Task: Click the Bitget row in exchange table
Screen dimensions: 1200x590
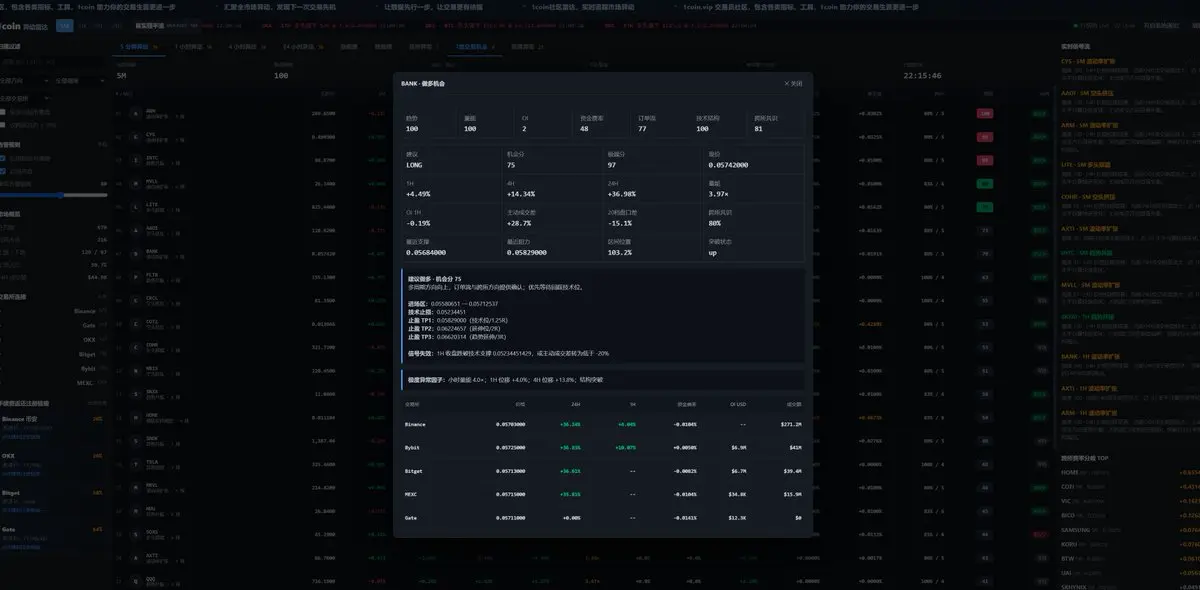Action: [603, 470]
